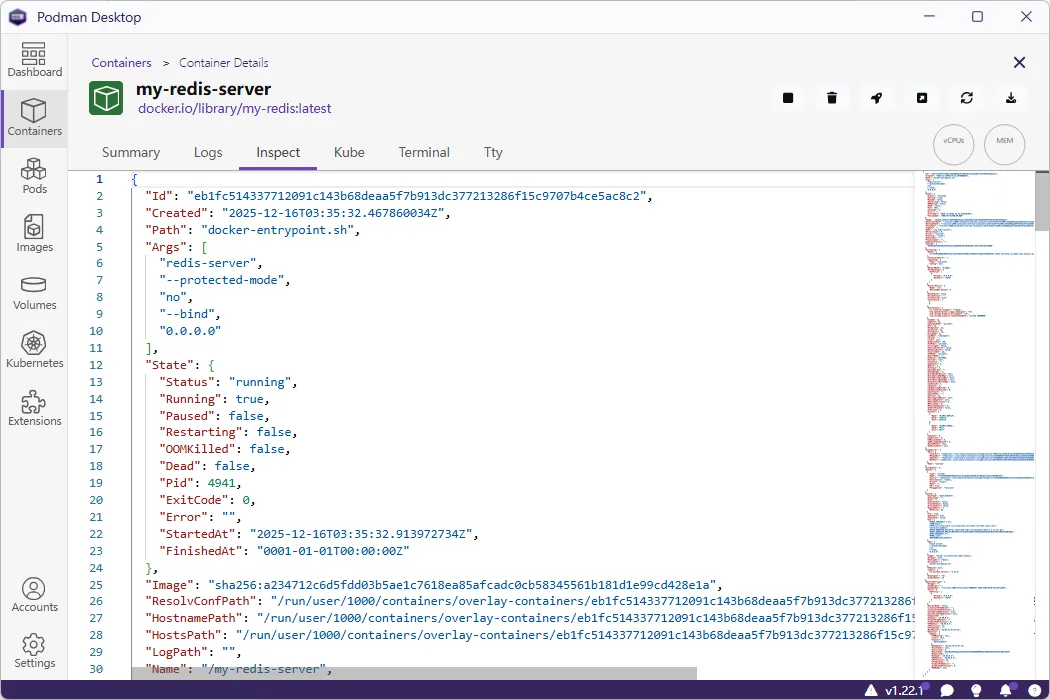Open the Terminal tab

click(x=424, y=152)
